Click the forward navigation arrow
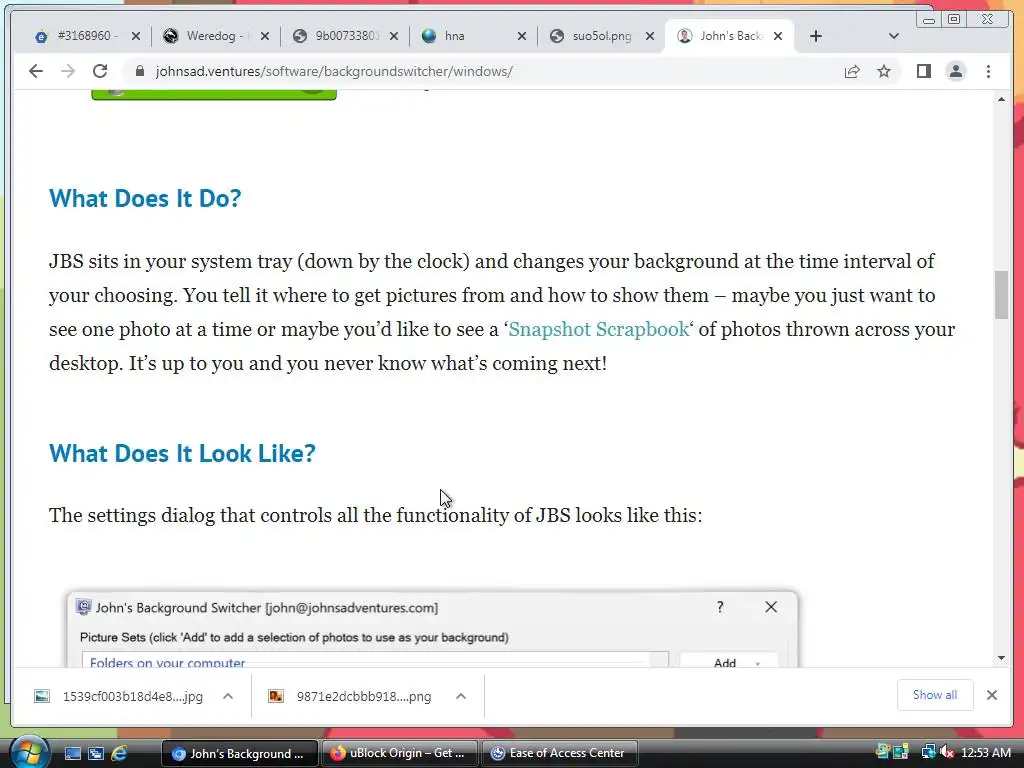 tap(68, 71)
